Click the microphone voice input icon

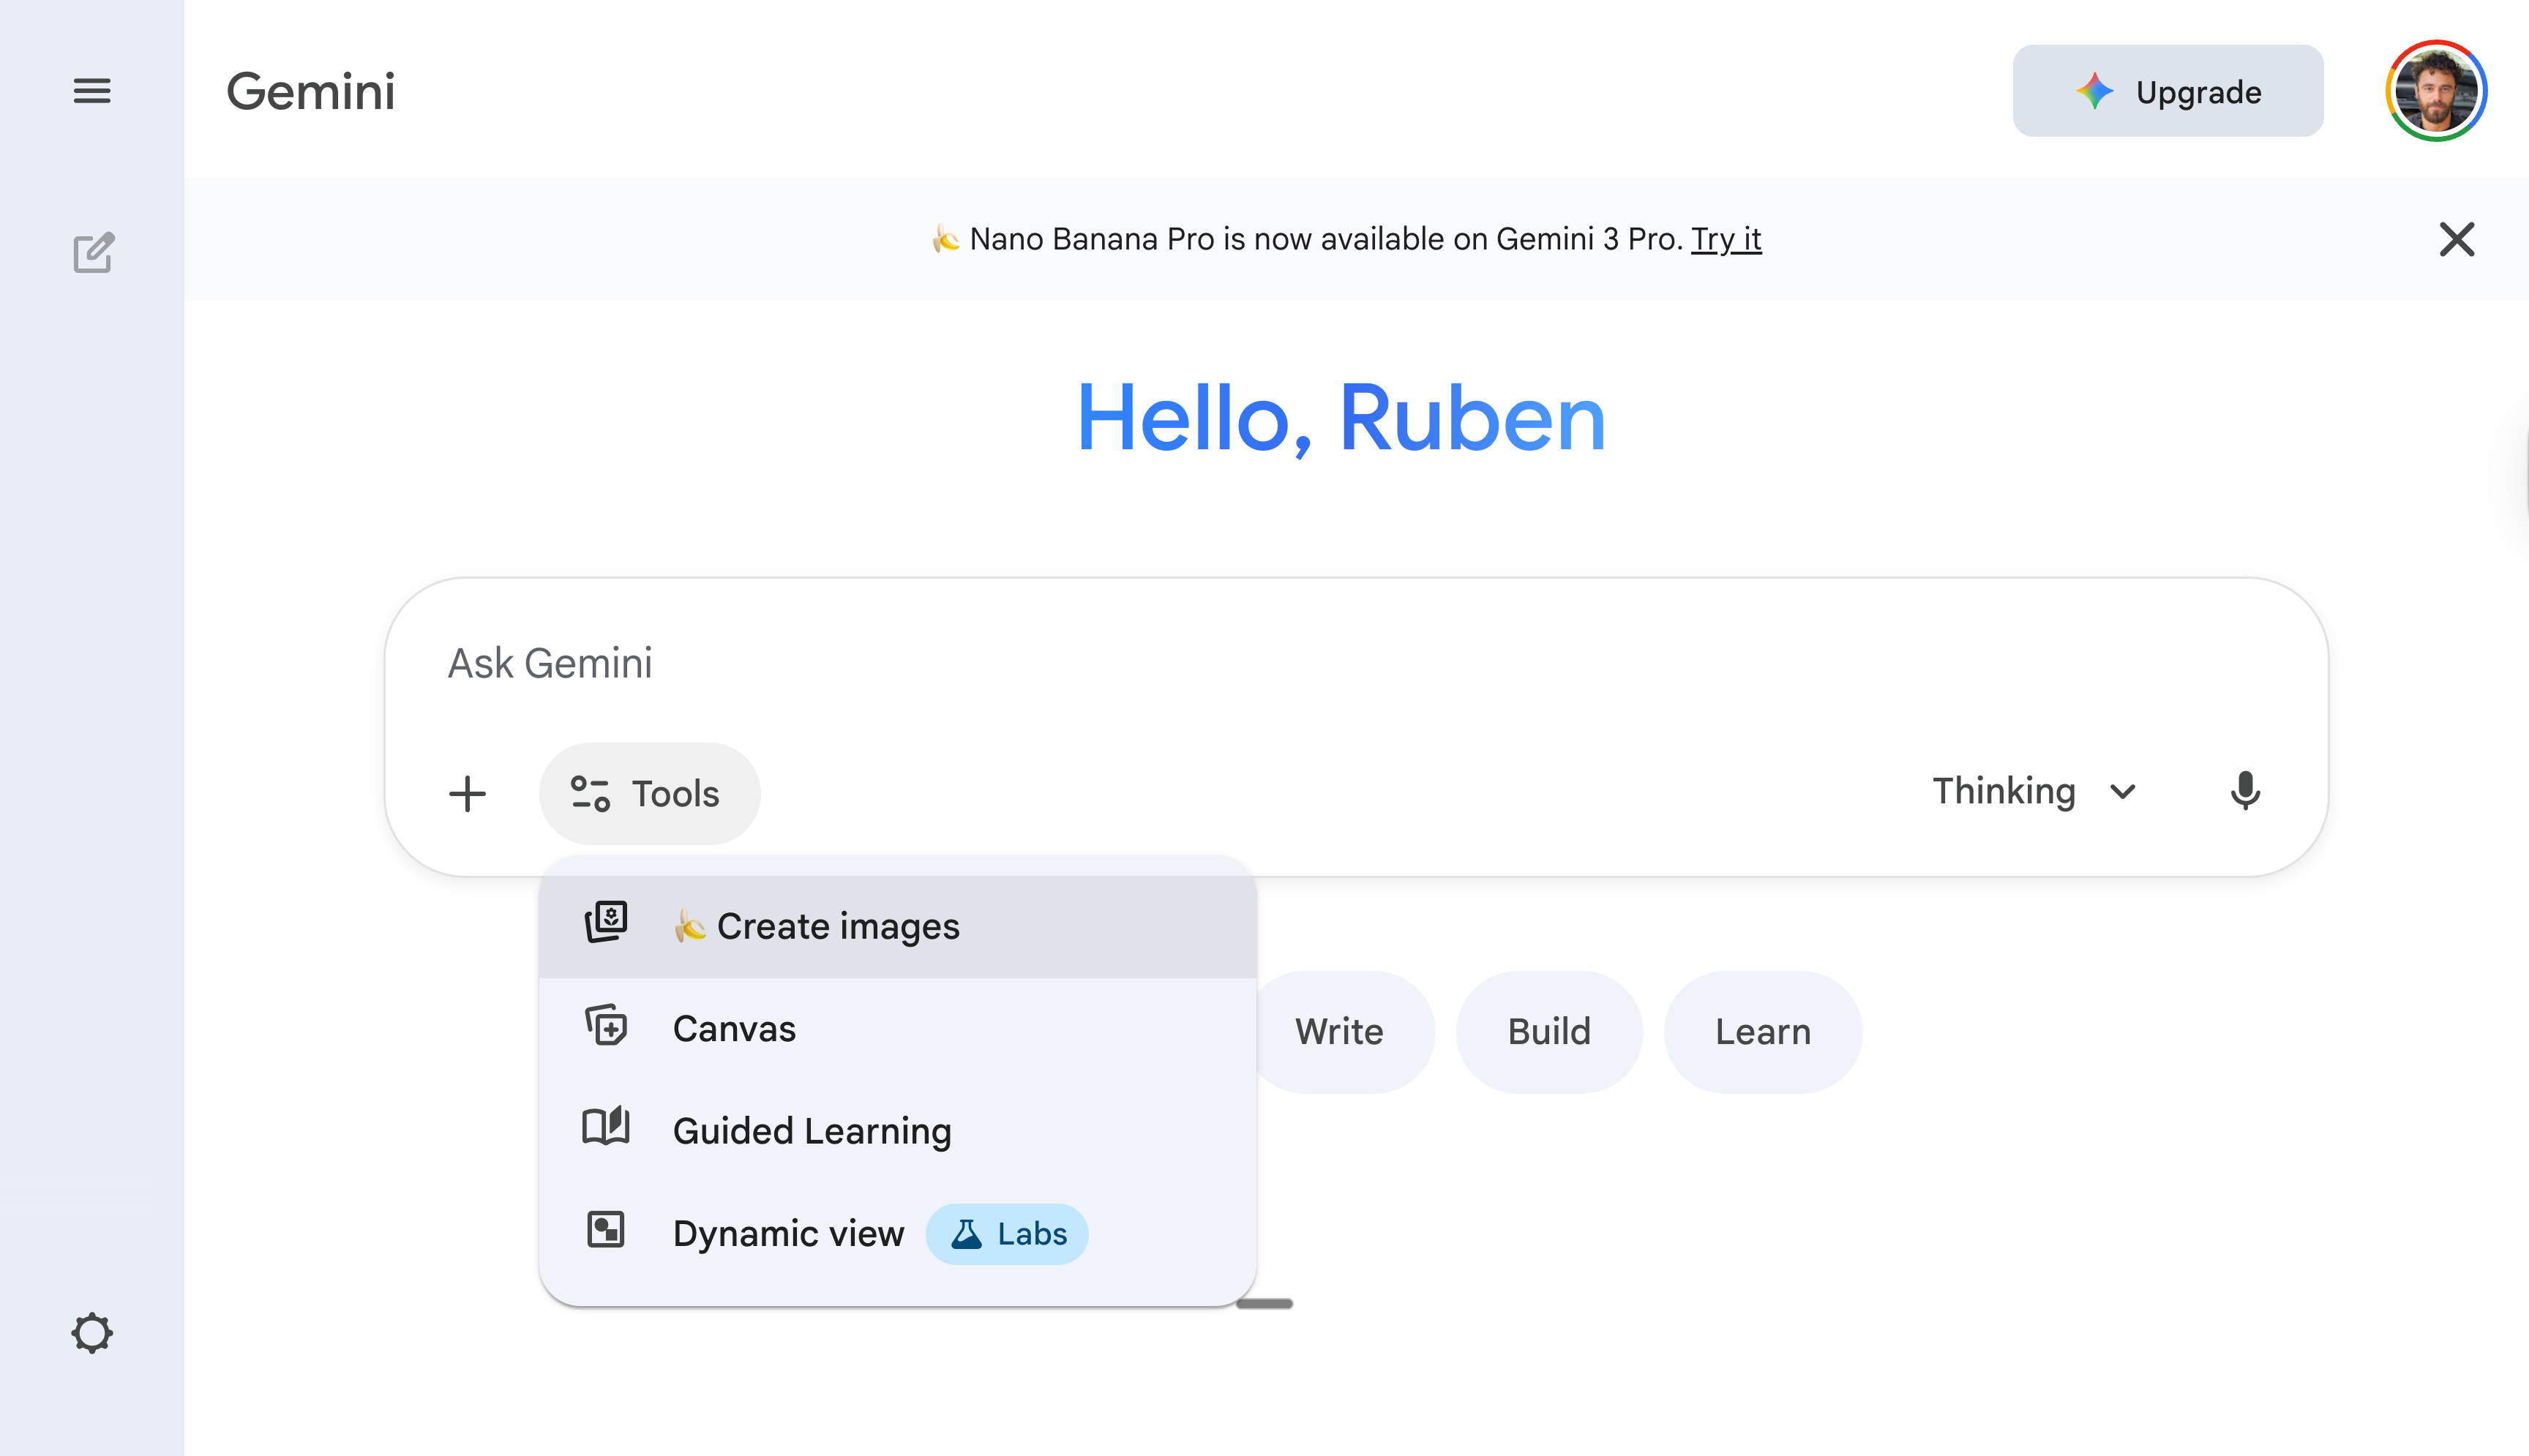(x=2244, y=792)
